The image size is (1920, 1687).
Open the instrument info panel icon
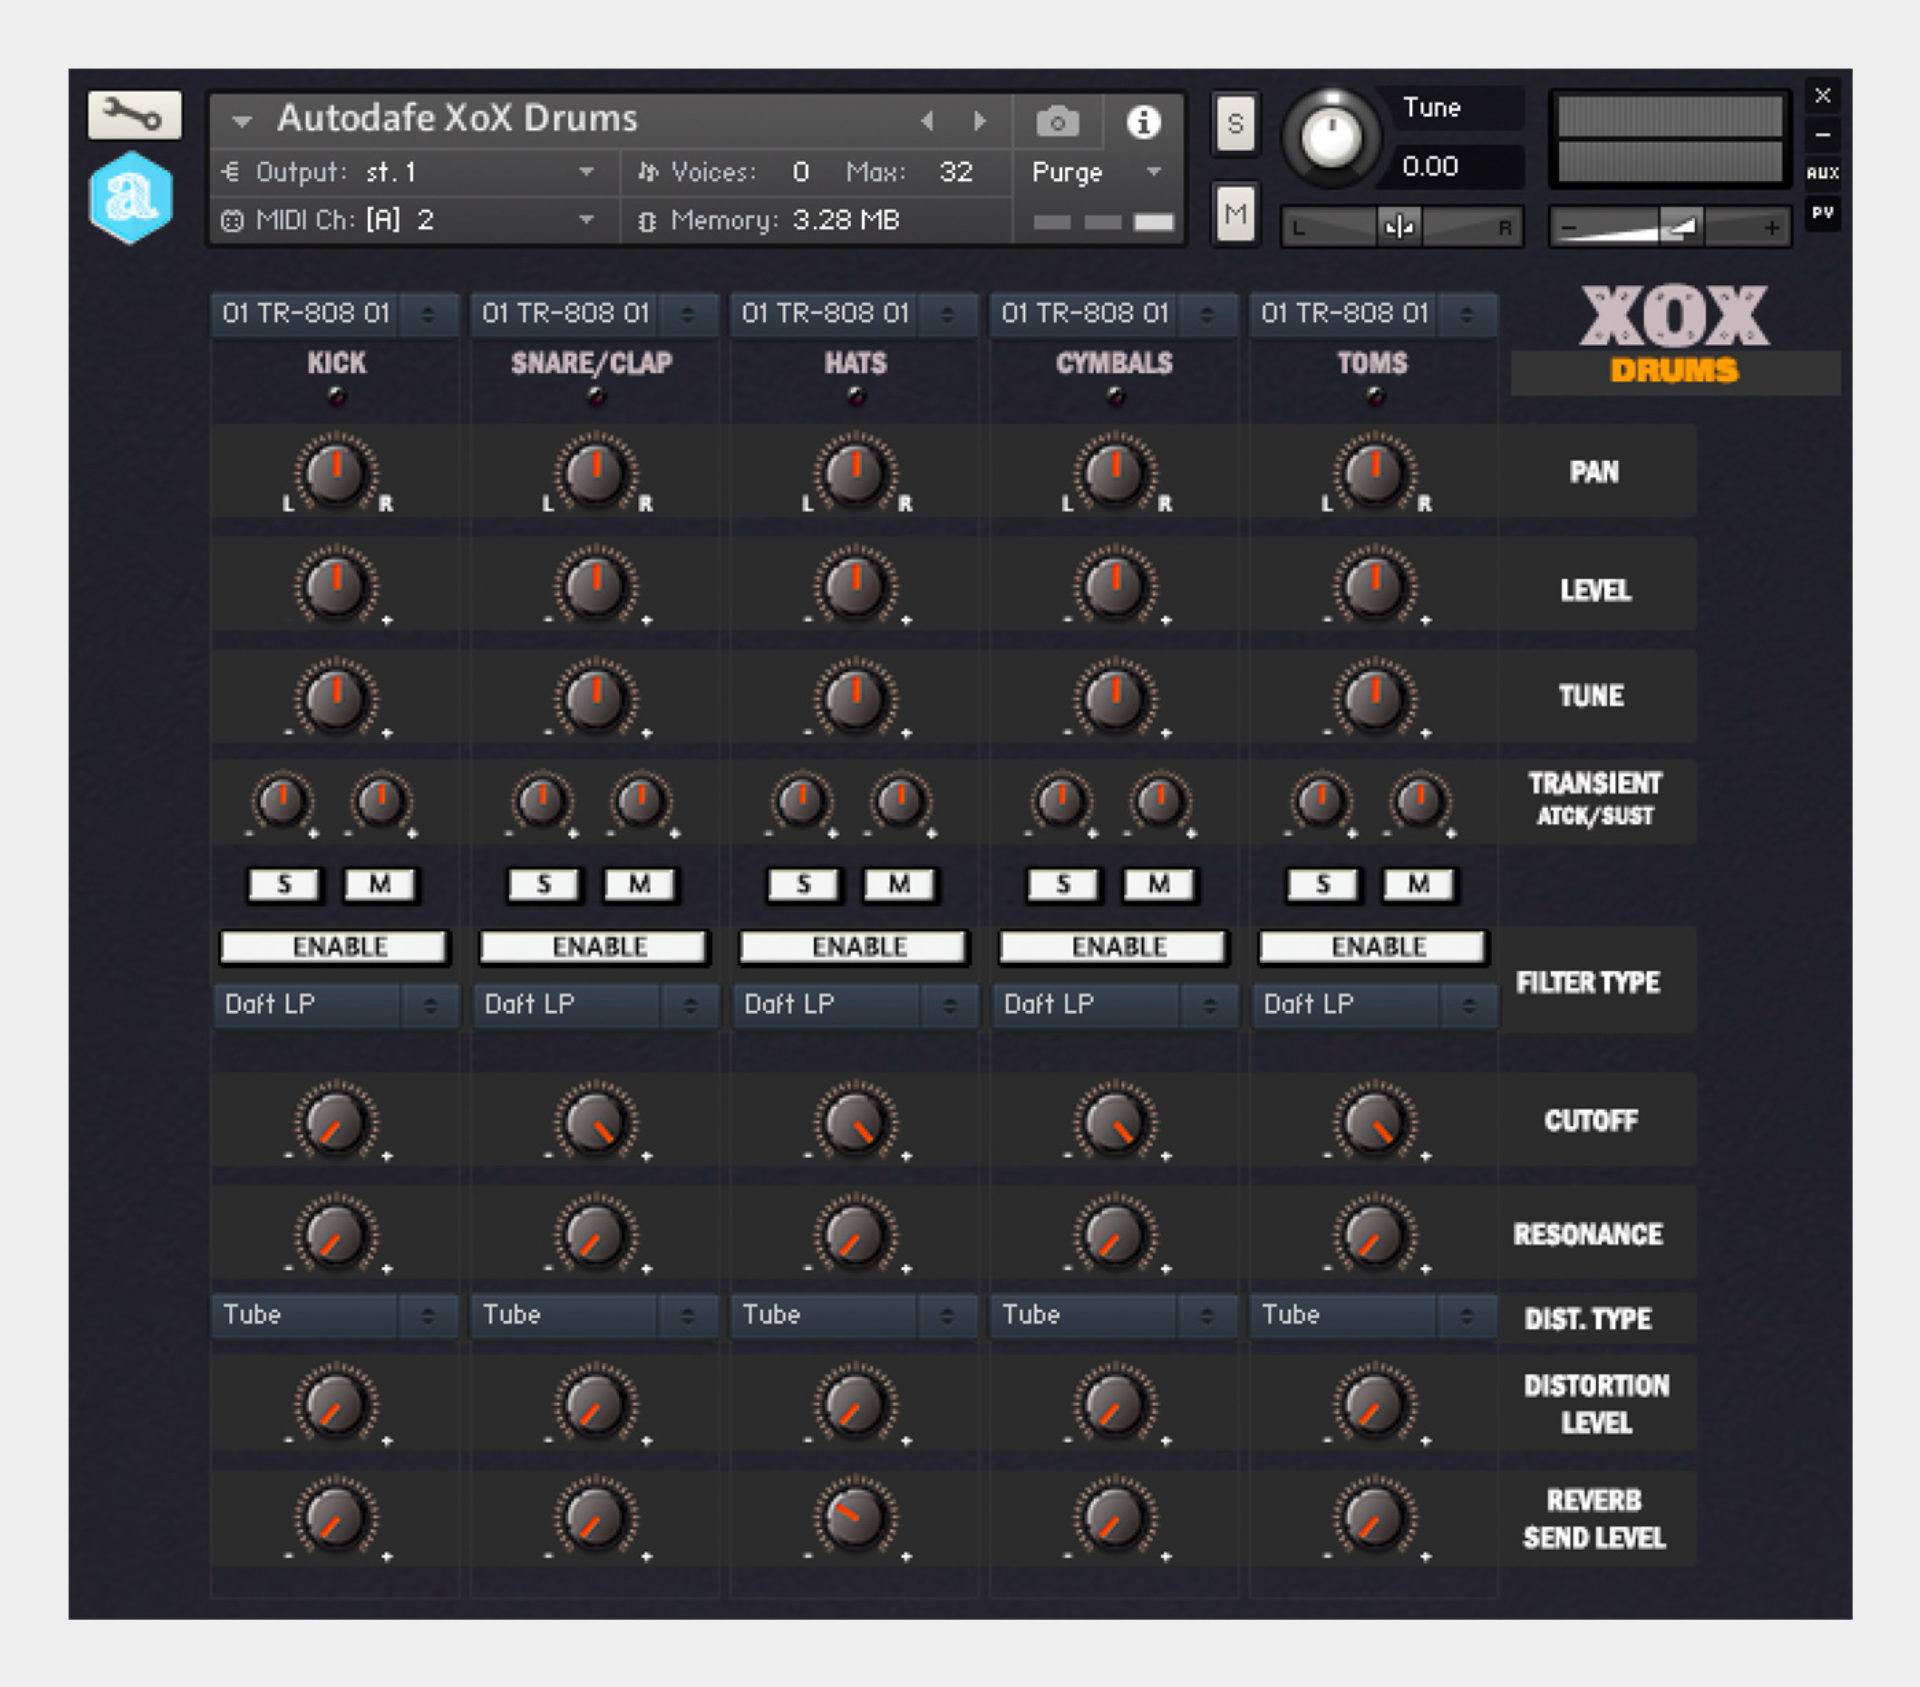tap(1146, 120)
